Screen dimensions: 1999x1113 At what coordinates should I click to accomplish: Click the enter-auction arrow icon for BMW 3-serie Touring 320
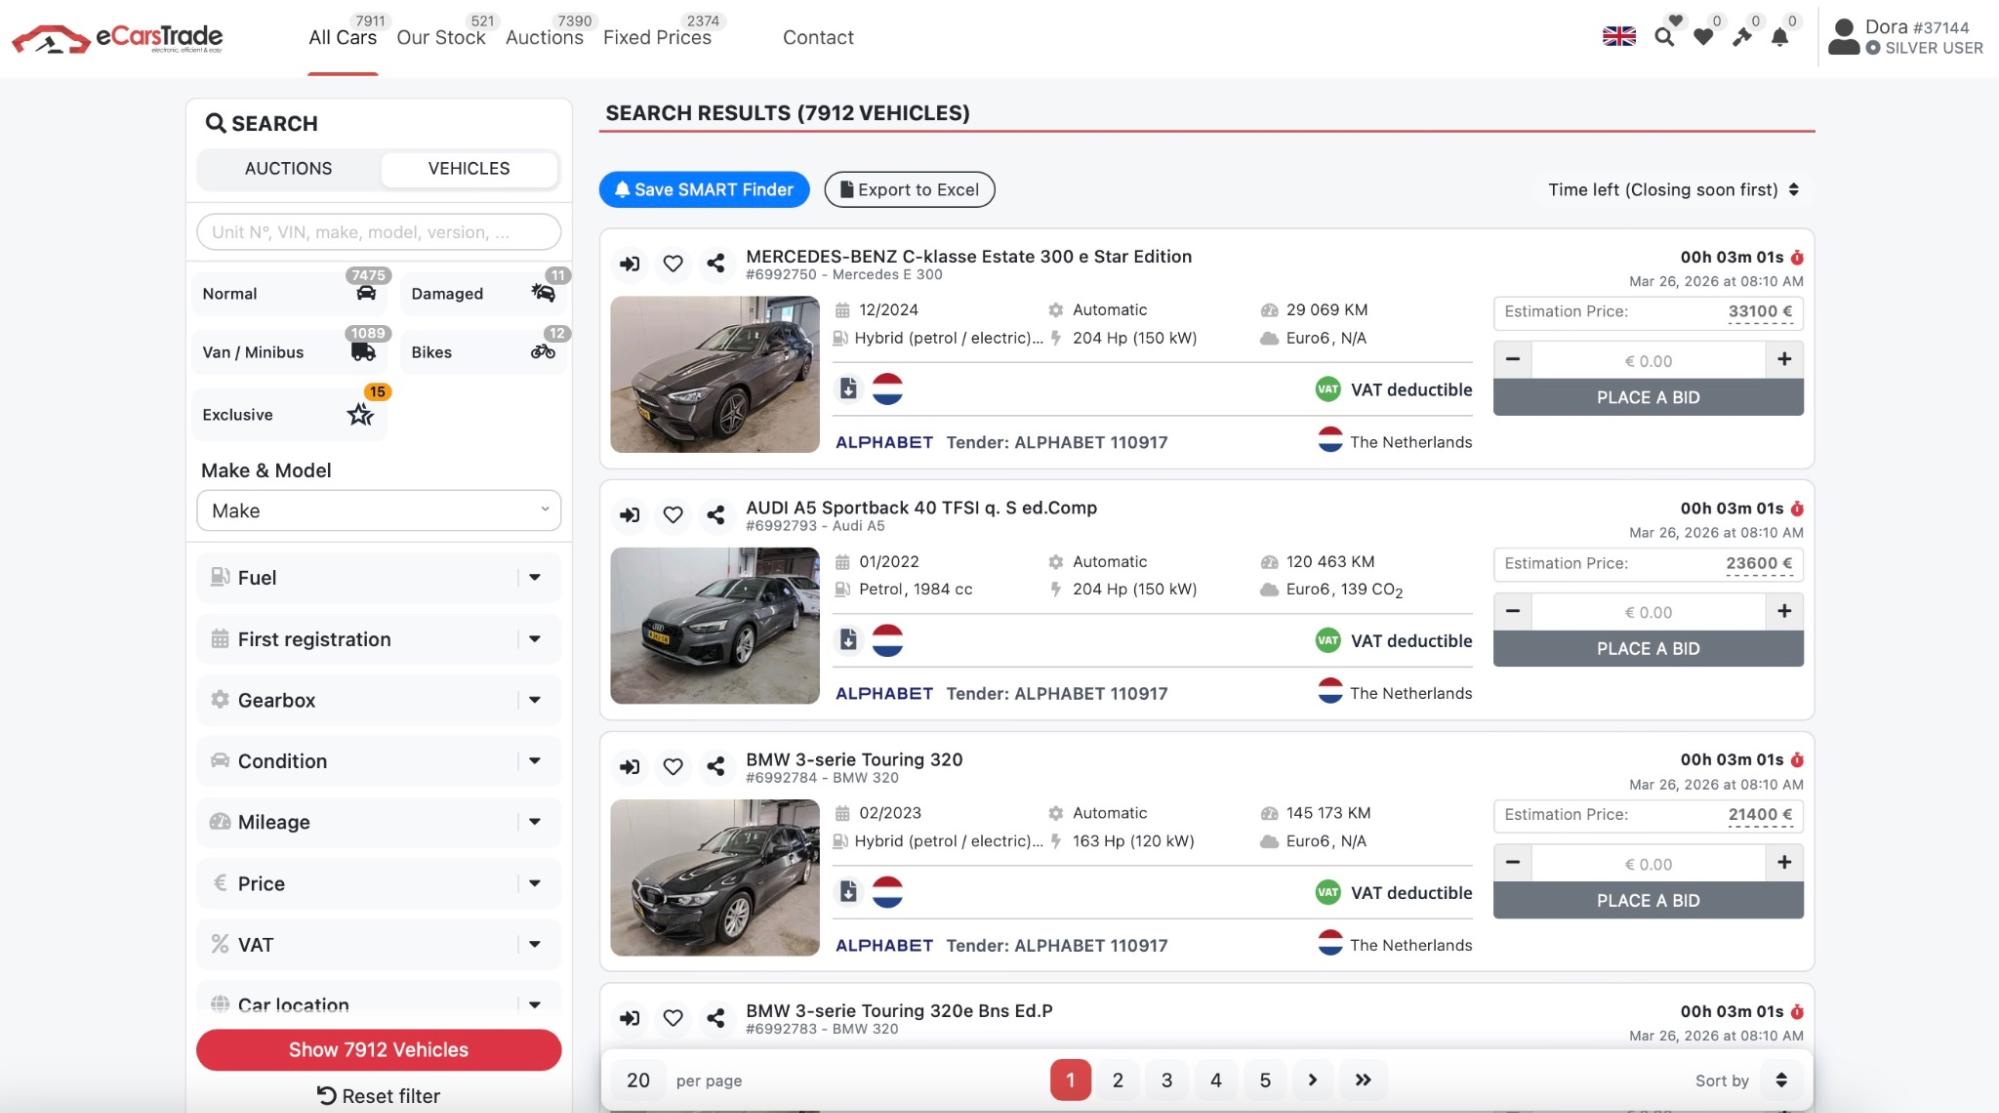coord(629,766)
